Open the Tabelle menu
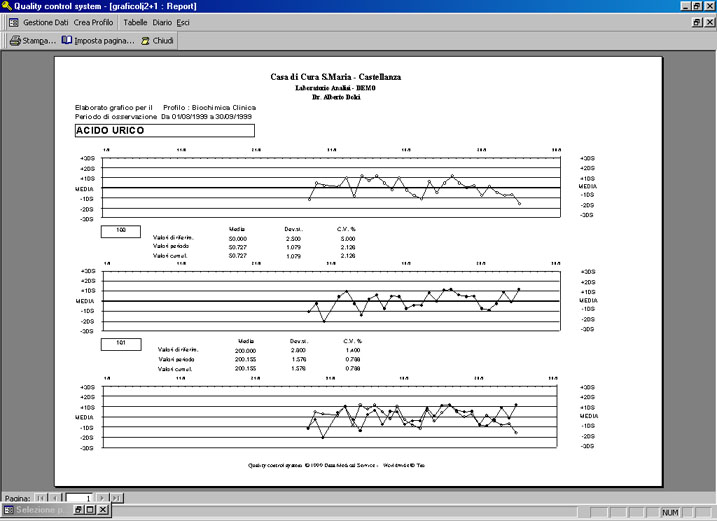 pyautogui.click(x=135, y=22)
